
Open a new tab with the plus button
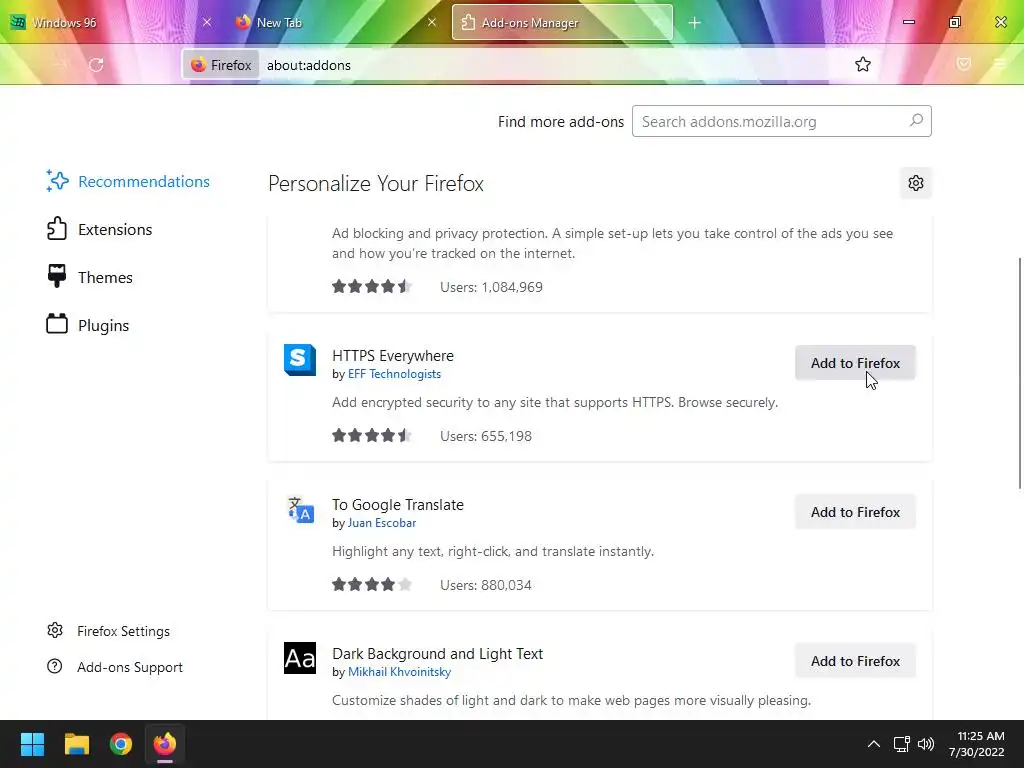click(x=694, y=23)
